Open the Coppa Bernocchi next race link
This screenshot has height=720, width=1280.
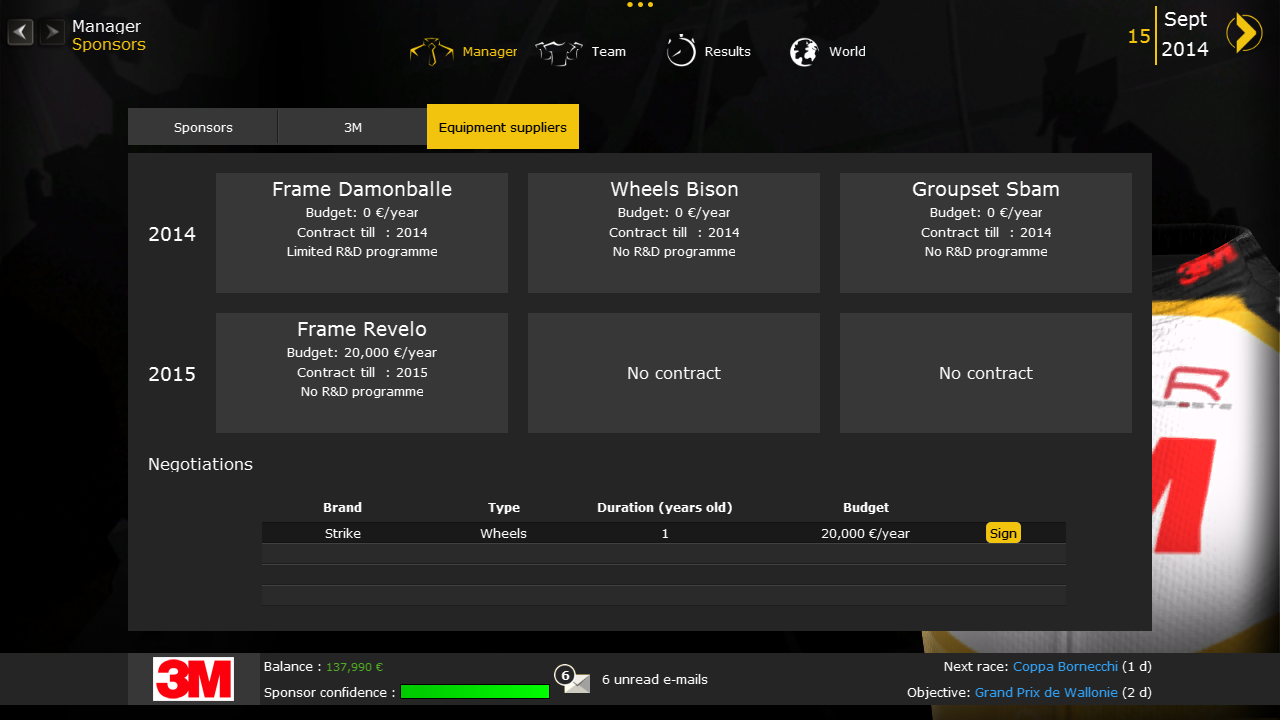1064,666
